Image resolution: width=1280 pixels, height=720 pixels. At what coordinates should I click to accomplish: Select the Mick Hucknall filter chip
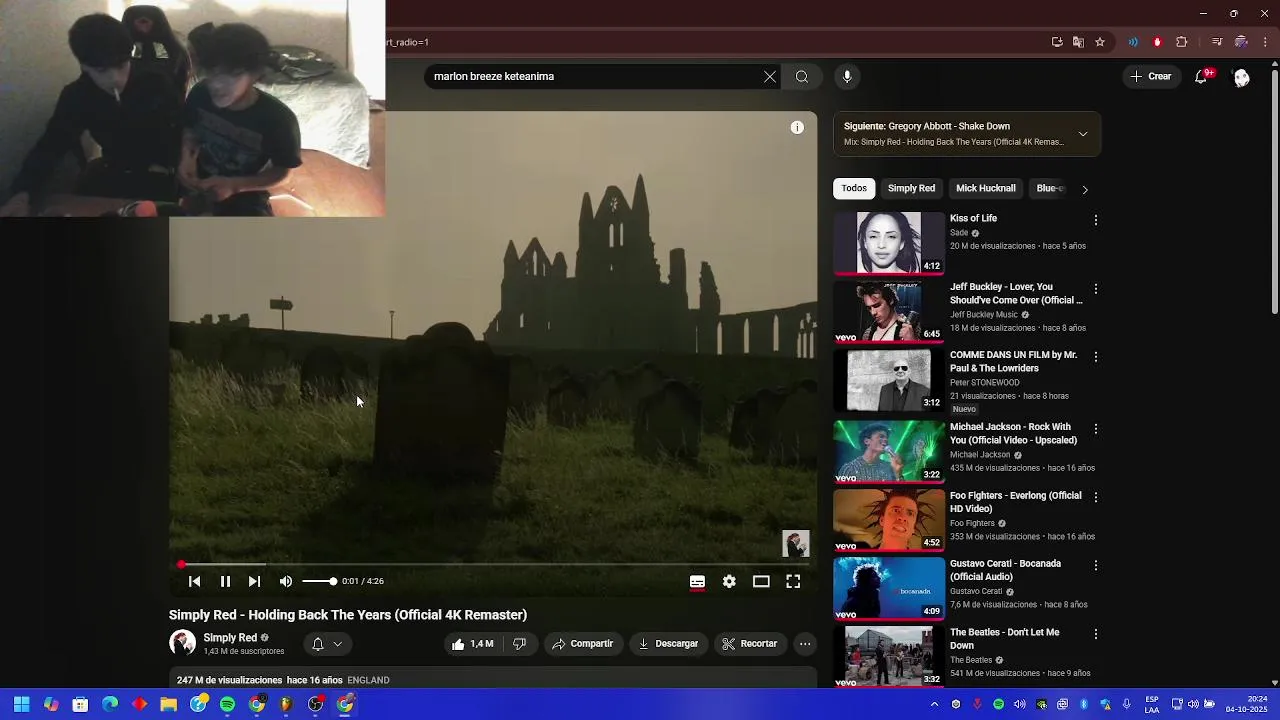click(x=985, y=188)
